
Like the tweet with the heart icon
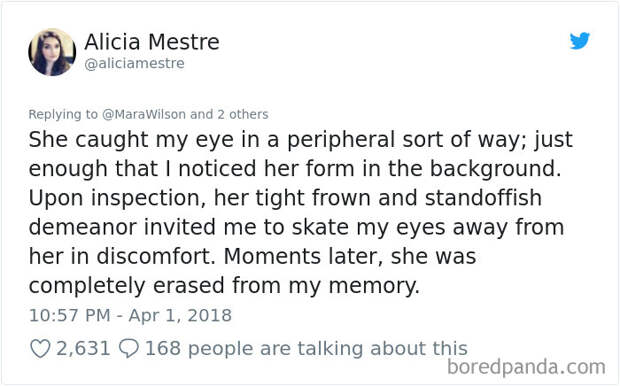tap(40, 349)
